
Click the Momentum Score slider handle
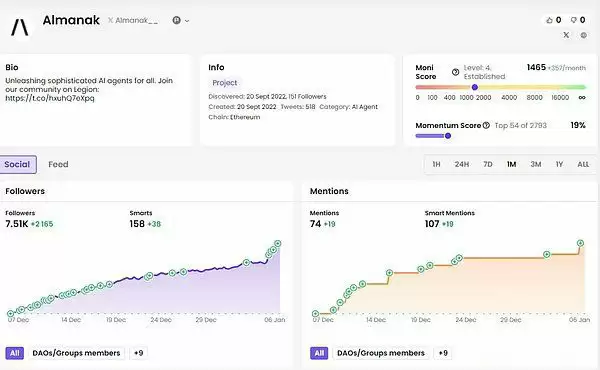point(448,135)
